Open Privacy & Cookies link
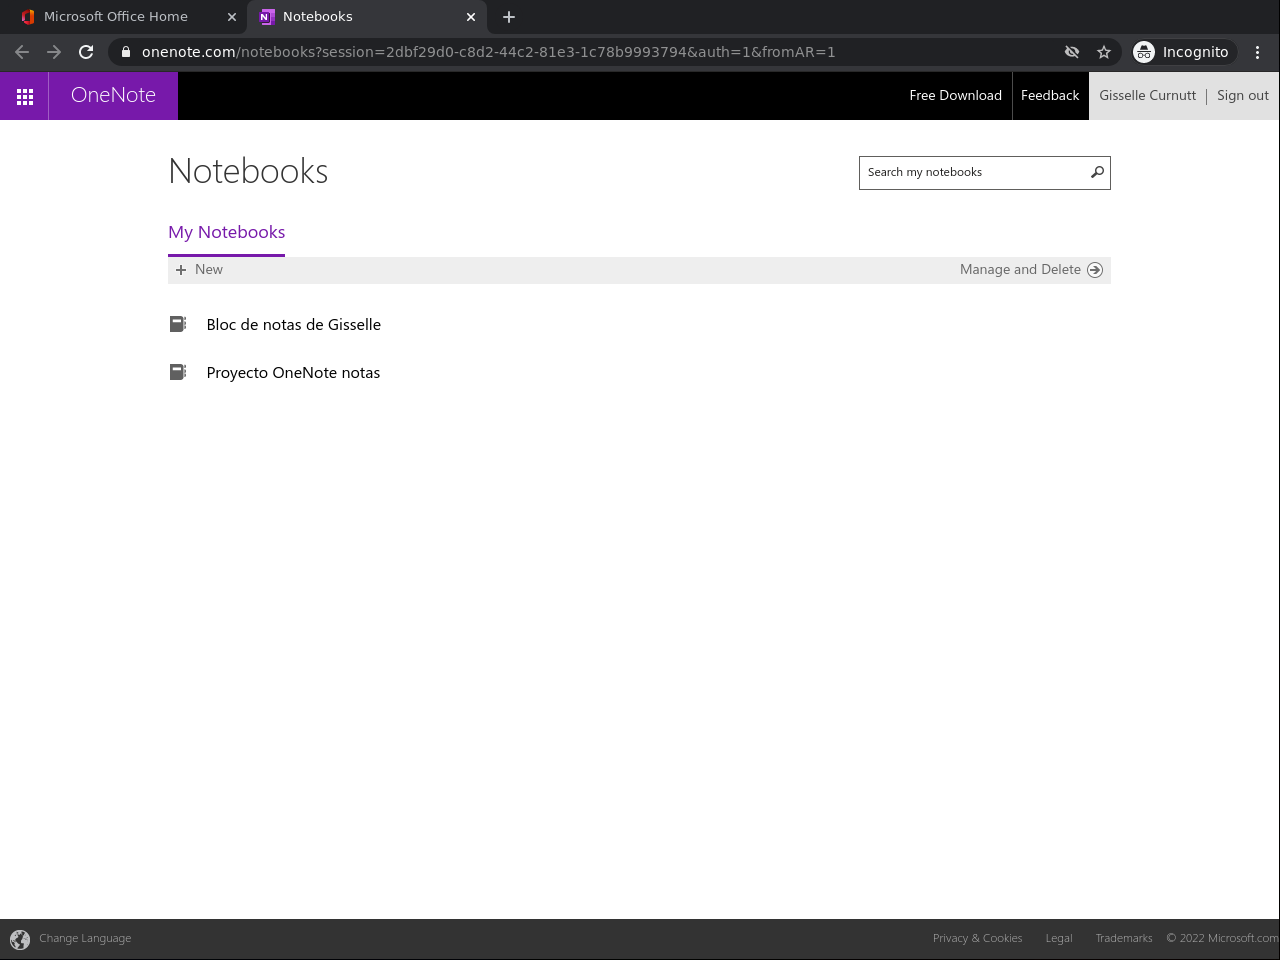Viewport: 1280px width, 960px height. pyautogui.click(x=977, y=939)
